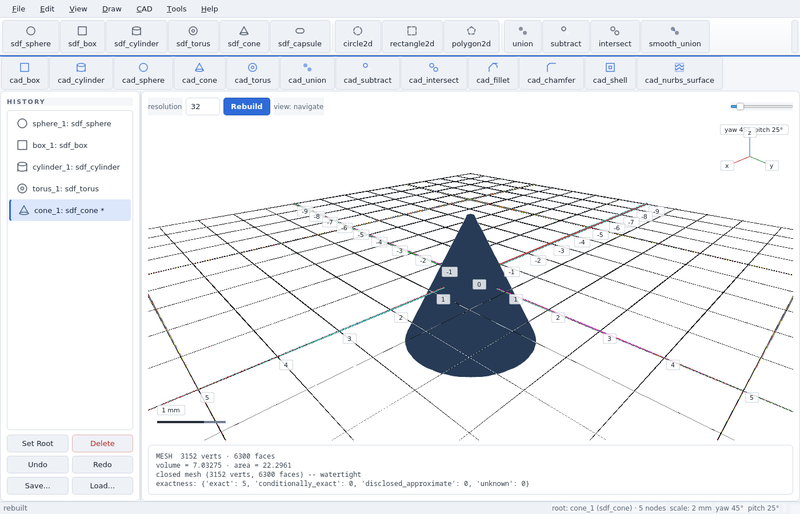Choose the circle2d tool
Image resolution: width=800 pixels, height=514 pixels.
(x=358, y=37)
